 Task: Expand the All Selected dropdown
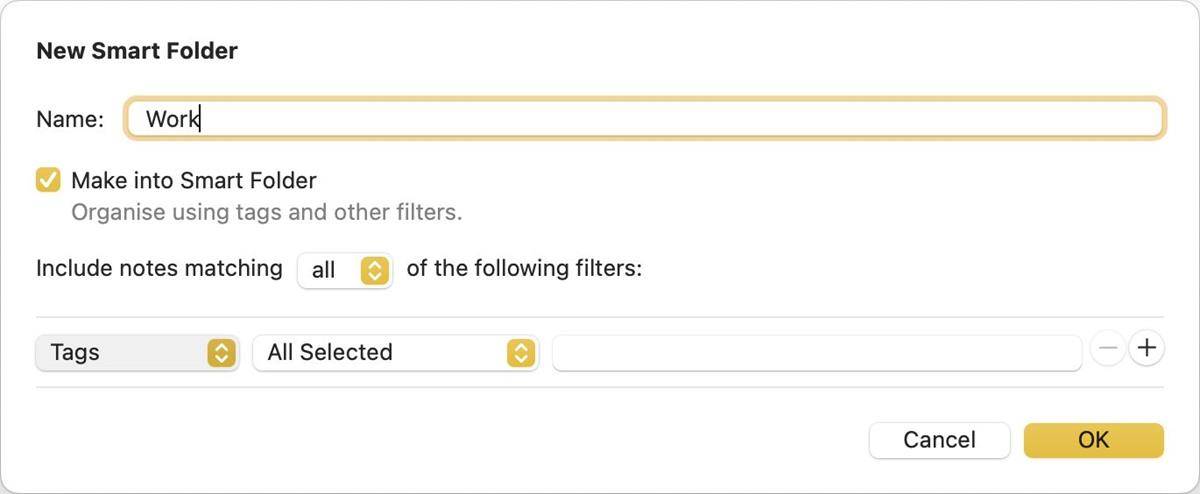395,352
